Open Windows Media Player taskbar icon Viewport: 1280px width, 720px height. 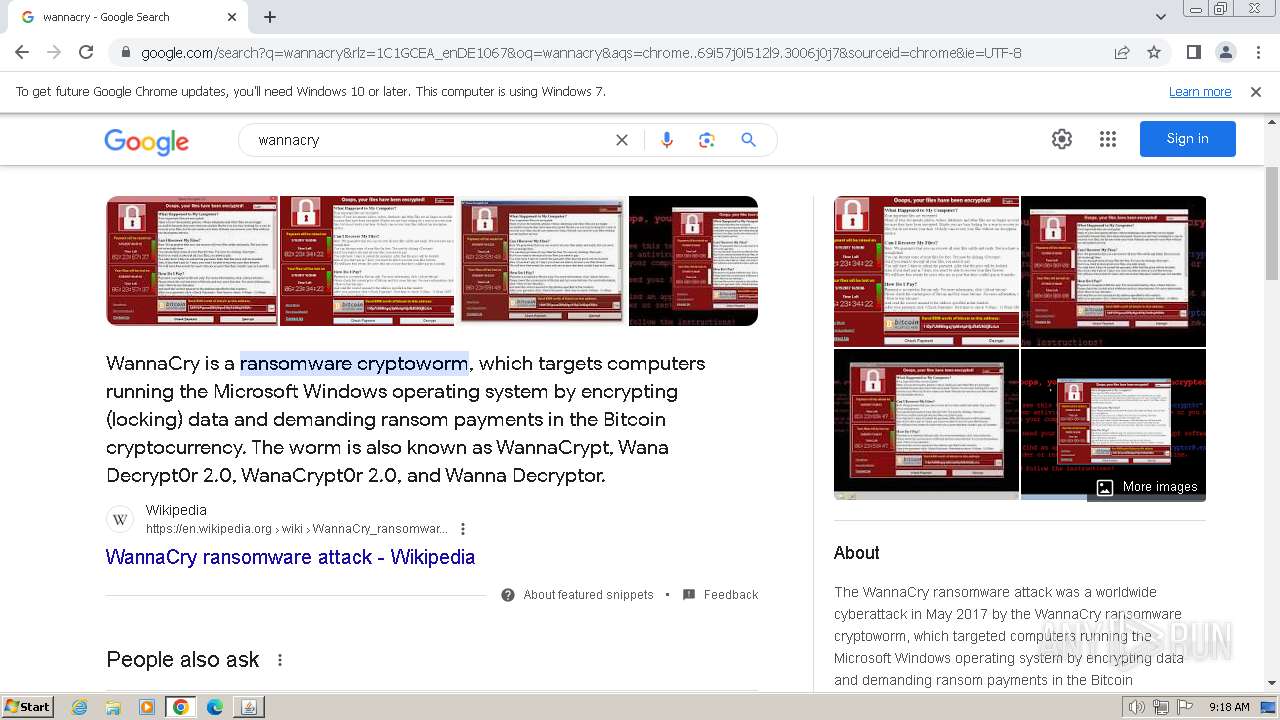click(147, 707)
